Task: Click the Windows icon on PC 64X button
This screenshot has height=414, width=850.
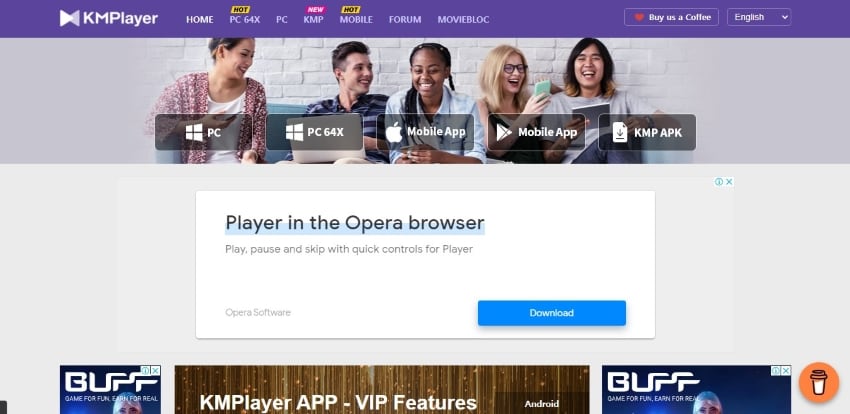Action: coord(294,132)
